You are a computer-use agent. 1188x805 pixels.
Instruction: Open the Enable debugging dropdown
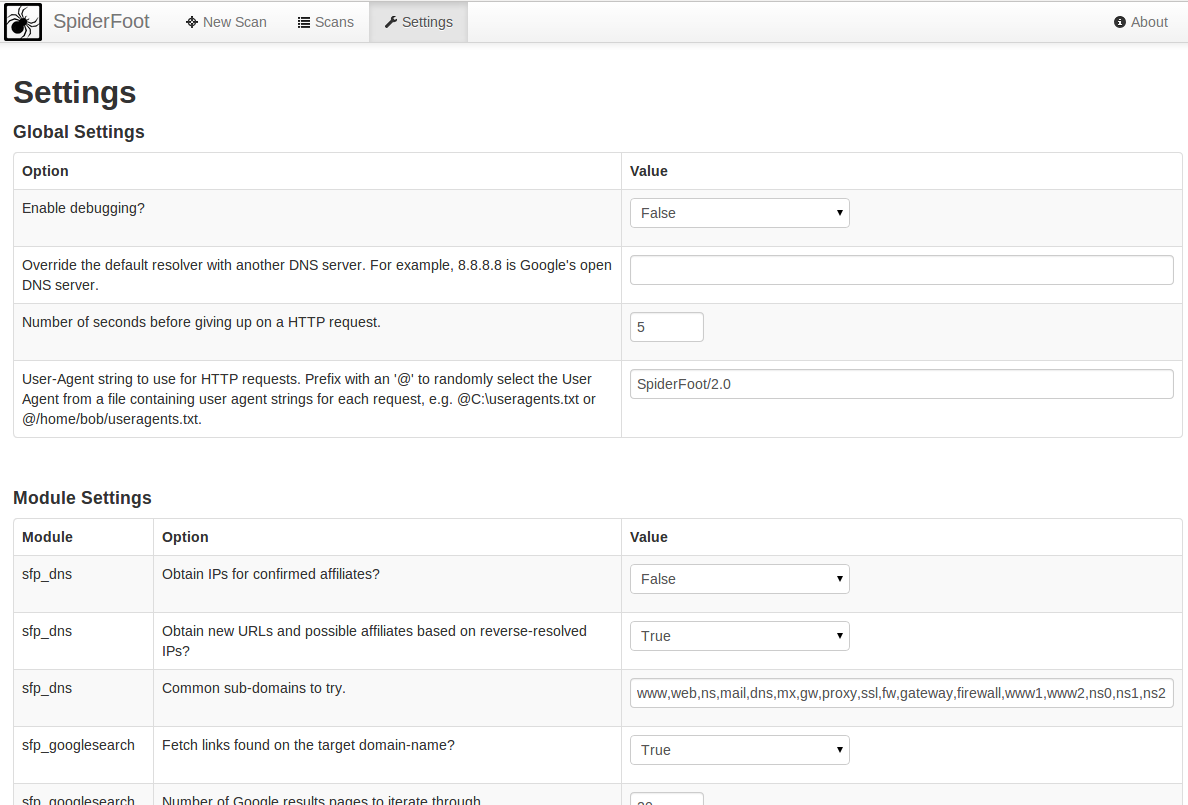pyautogui.click(x=739, y=213)
